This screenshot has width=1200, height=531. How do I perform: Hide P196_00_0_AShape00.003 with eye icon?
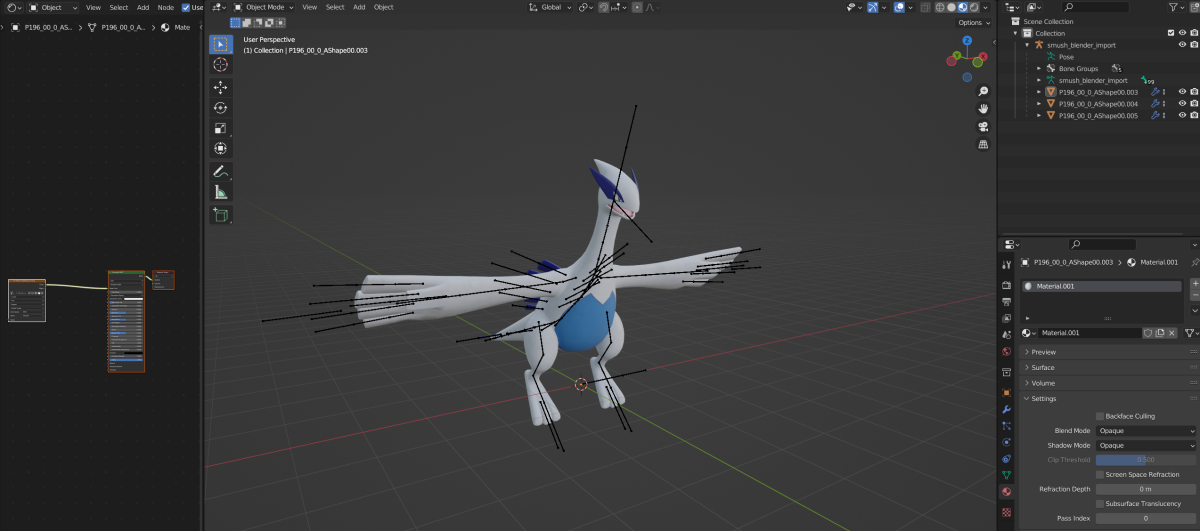[x=1182, y=92]
